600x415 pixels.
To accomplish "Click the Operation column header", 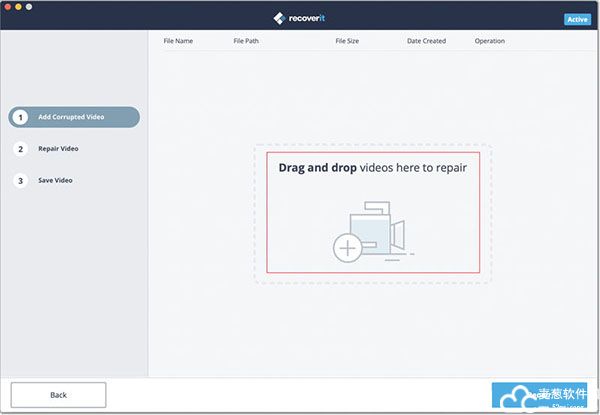I will [489, 41].
